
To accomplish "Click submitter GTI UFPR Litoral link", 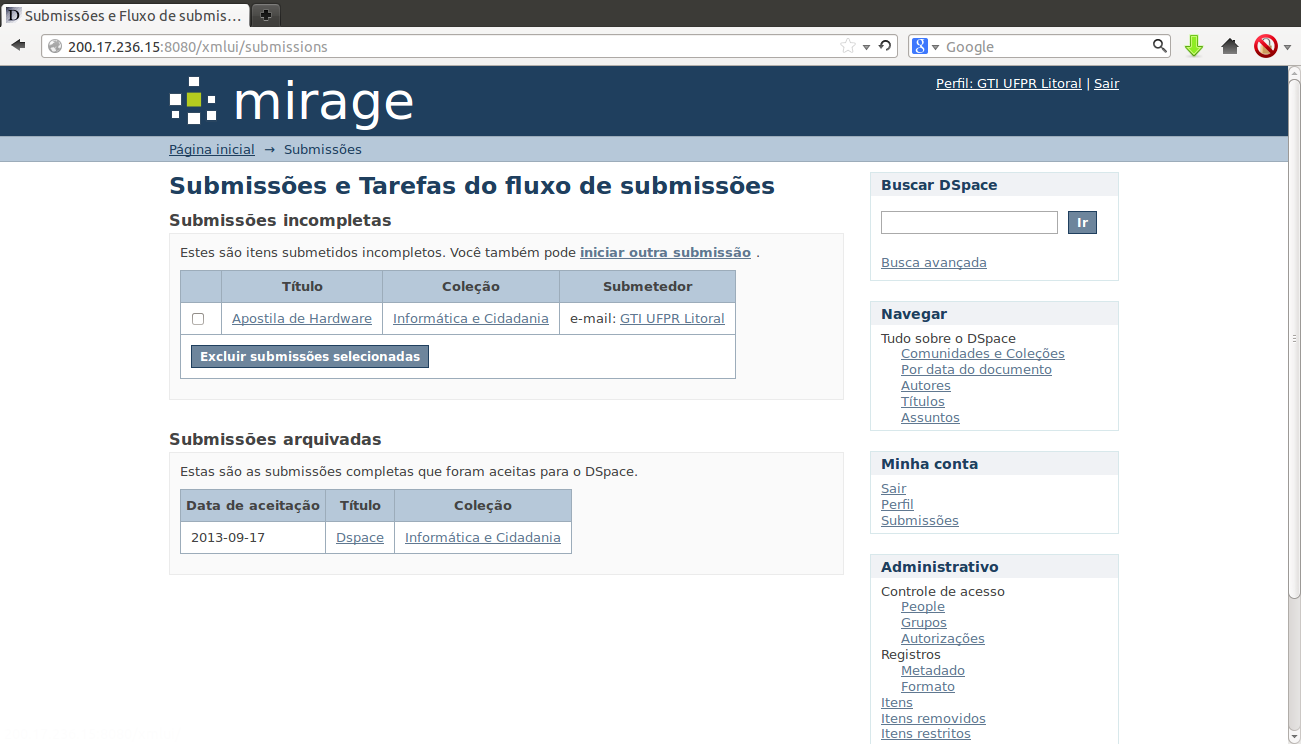I will pyautogui.click(x=672, y=318).
